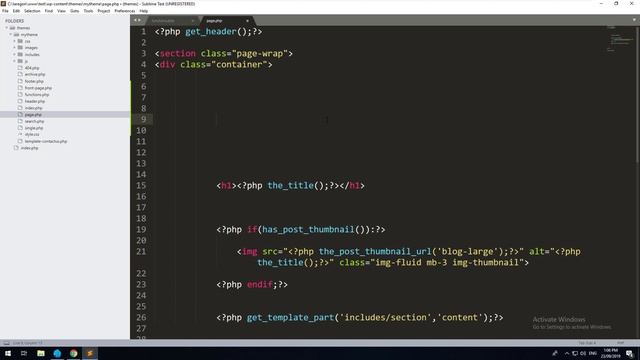Click get_template_part on line 26
This screenshot has width=640, height=360.
pos(290,317)
